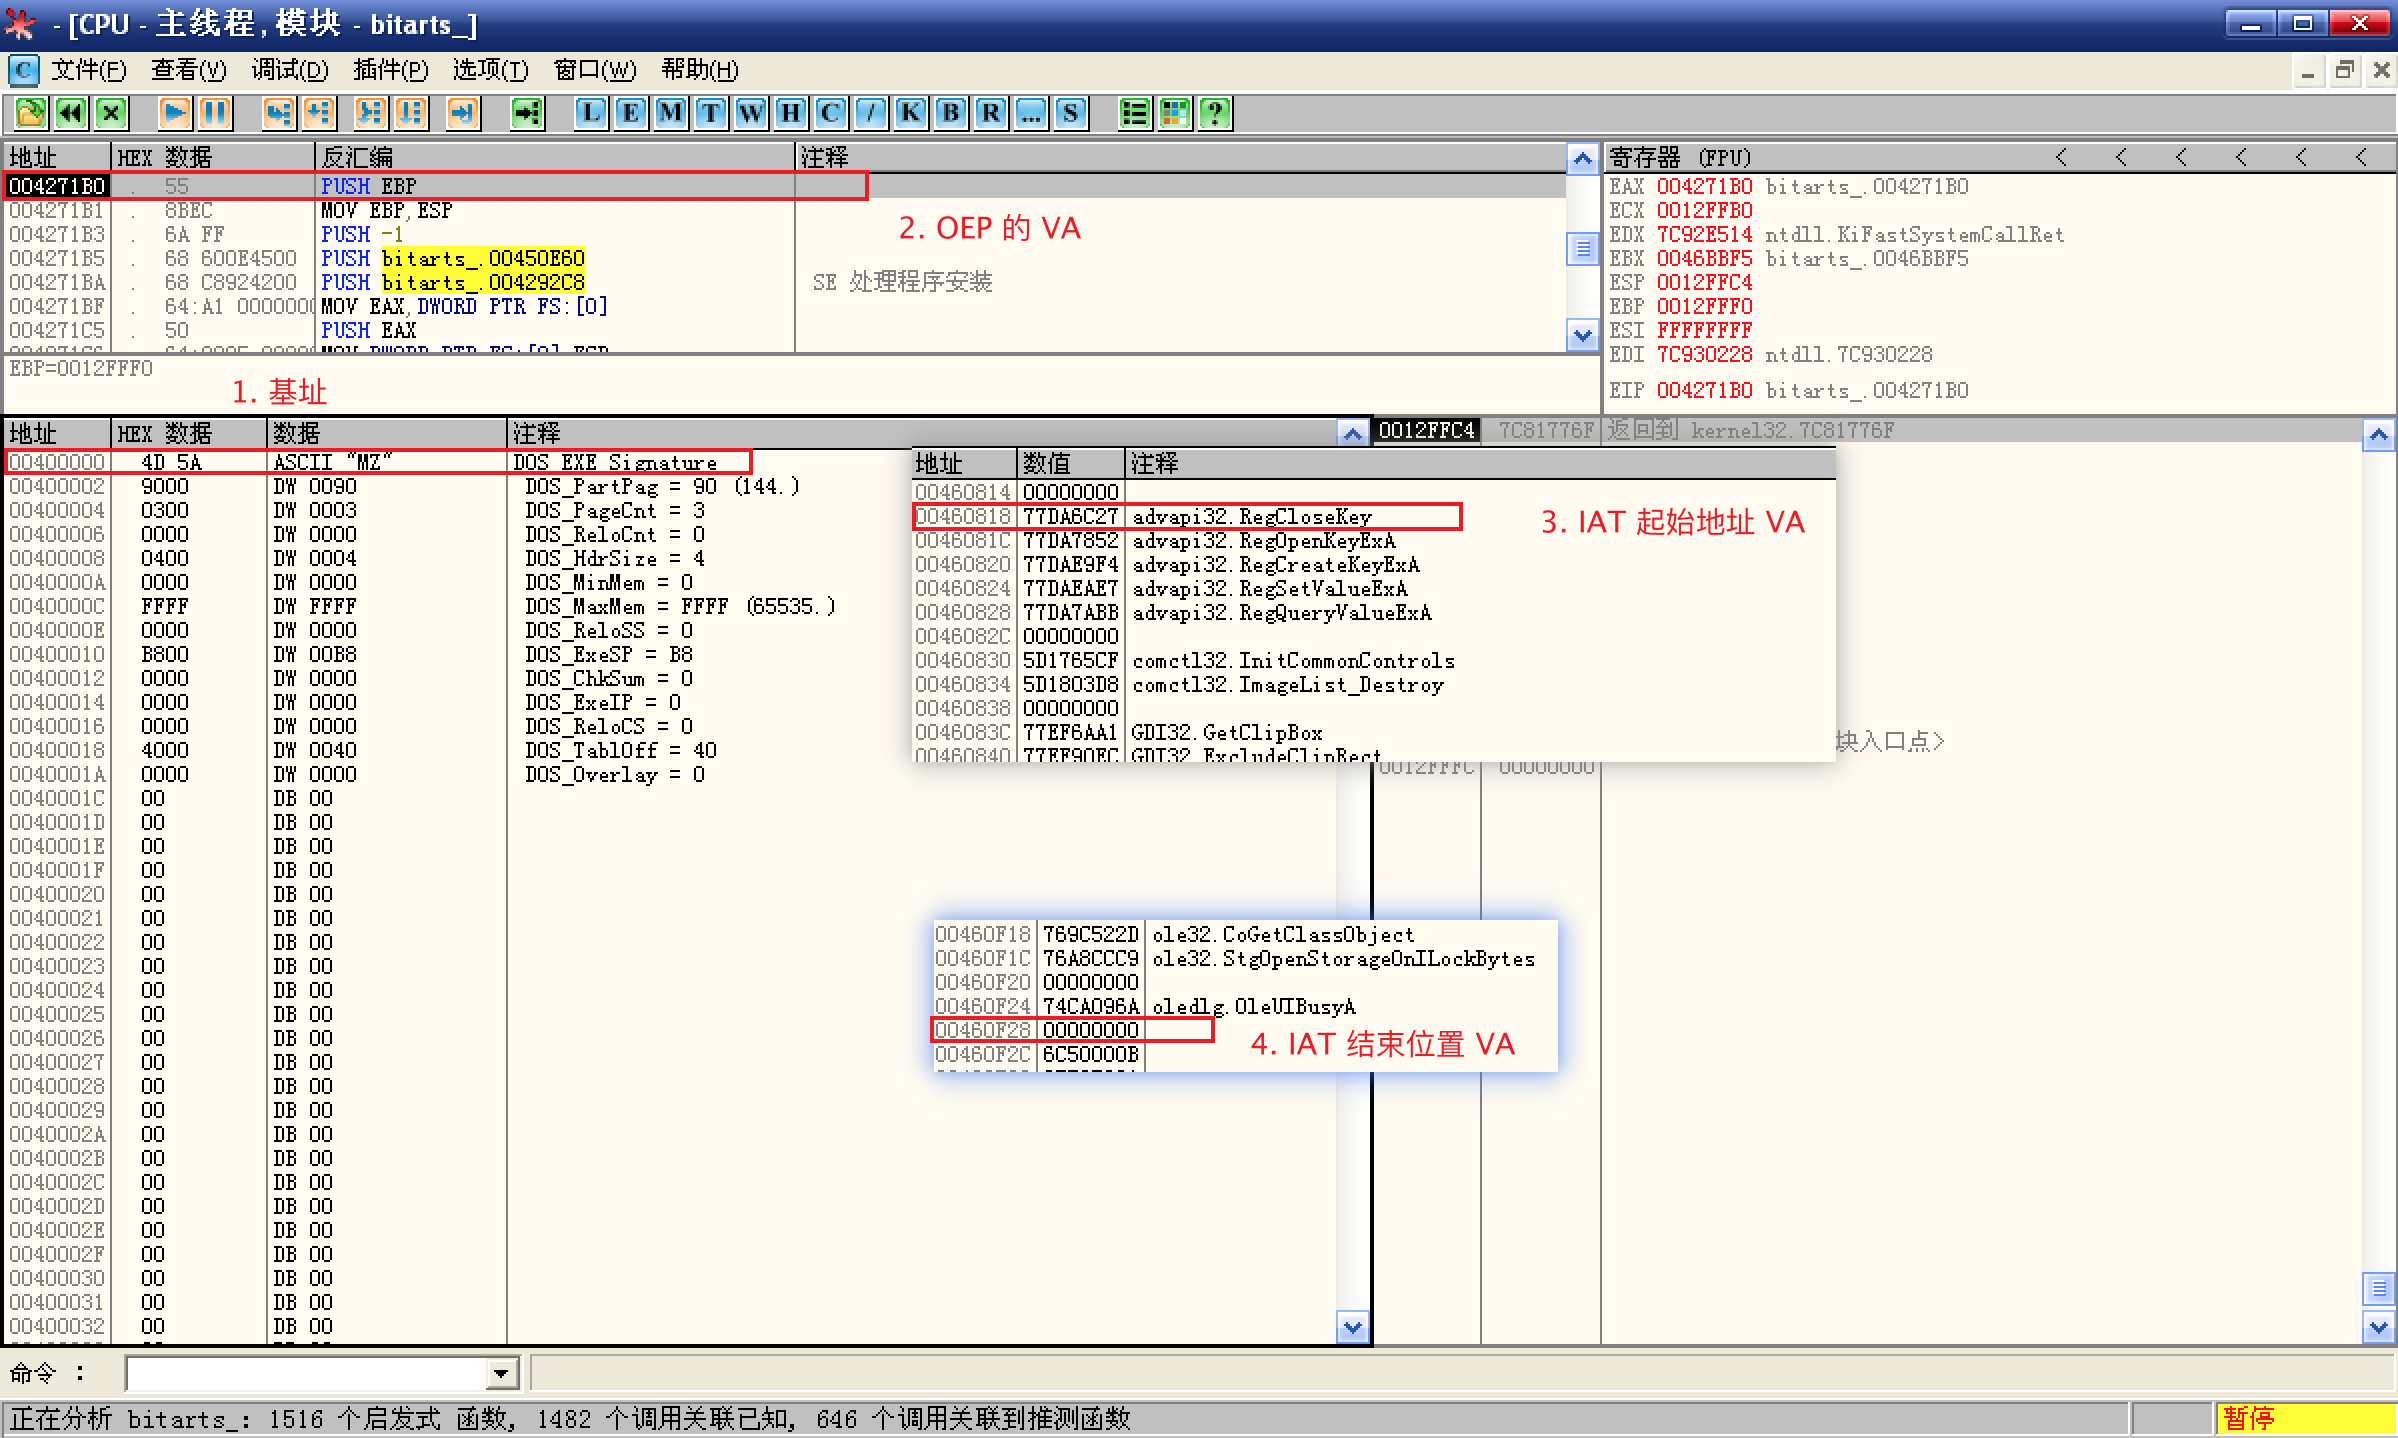Select EAX register value 004271B0
The image size is (2398, 1438).
(1704, 187)
